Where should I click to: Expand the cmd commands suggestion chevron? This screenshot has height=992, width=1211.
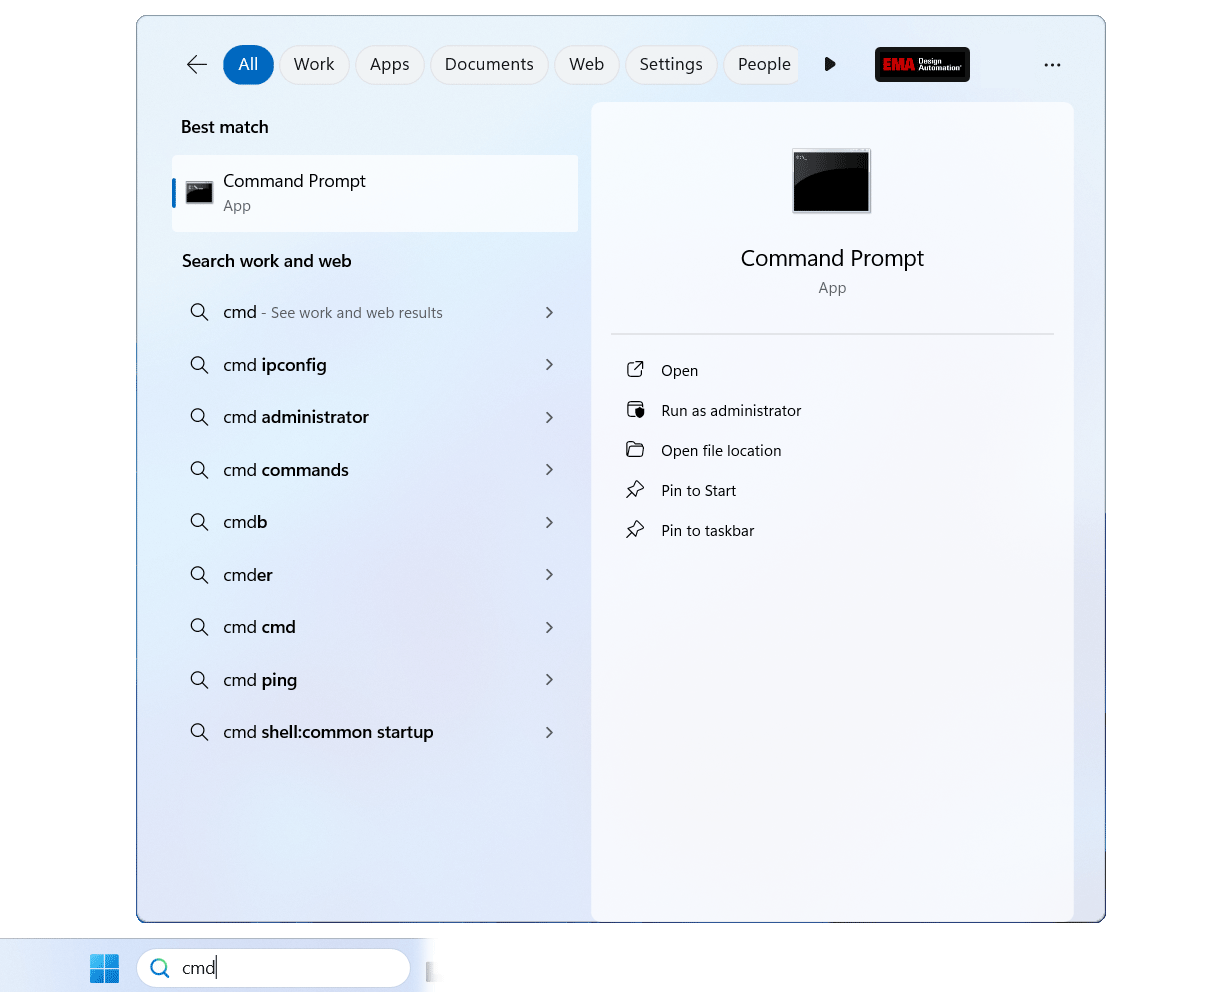pyautogui.click(x=549, y=469)
